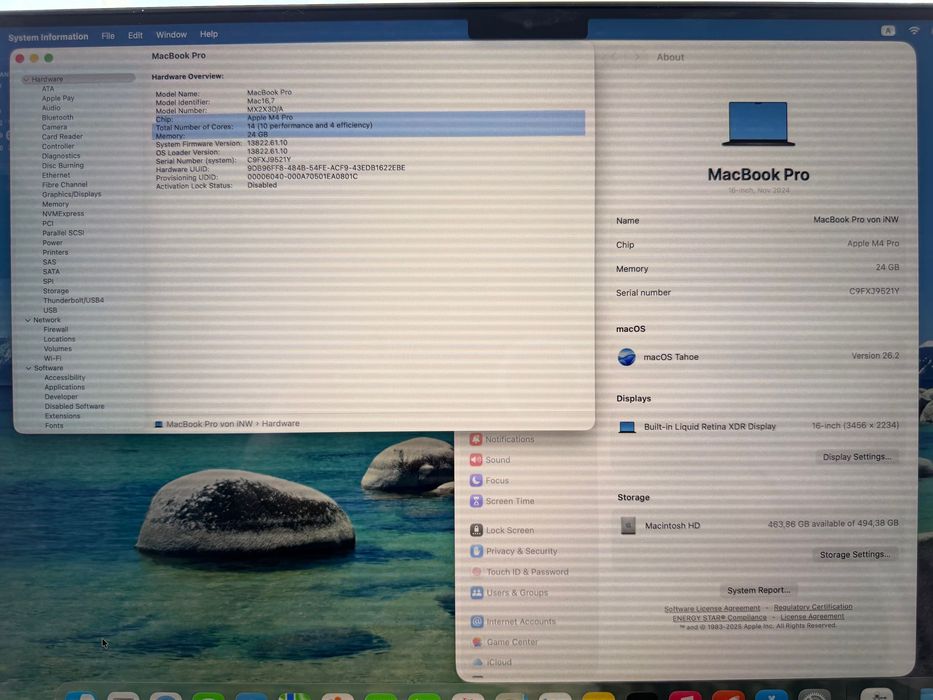Open iCloud in the settings sidebar
Image resolution: width=933 pixels, height=700 pixels.
[x=491, y=662]
